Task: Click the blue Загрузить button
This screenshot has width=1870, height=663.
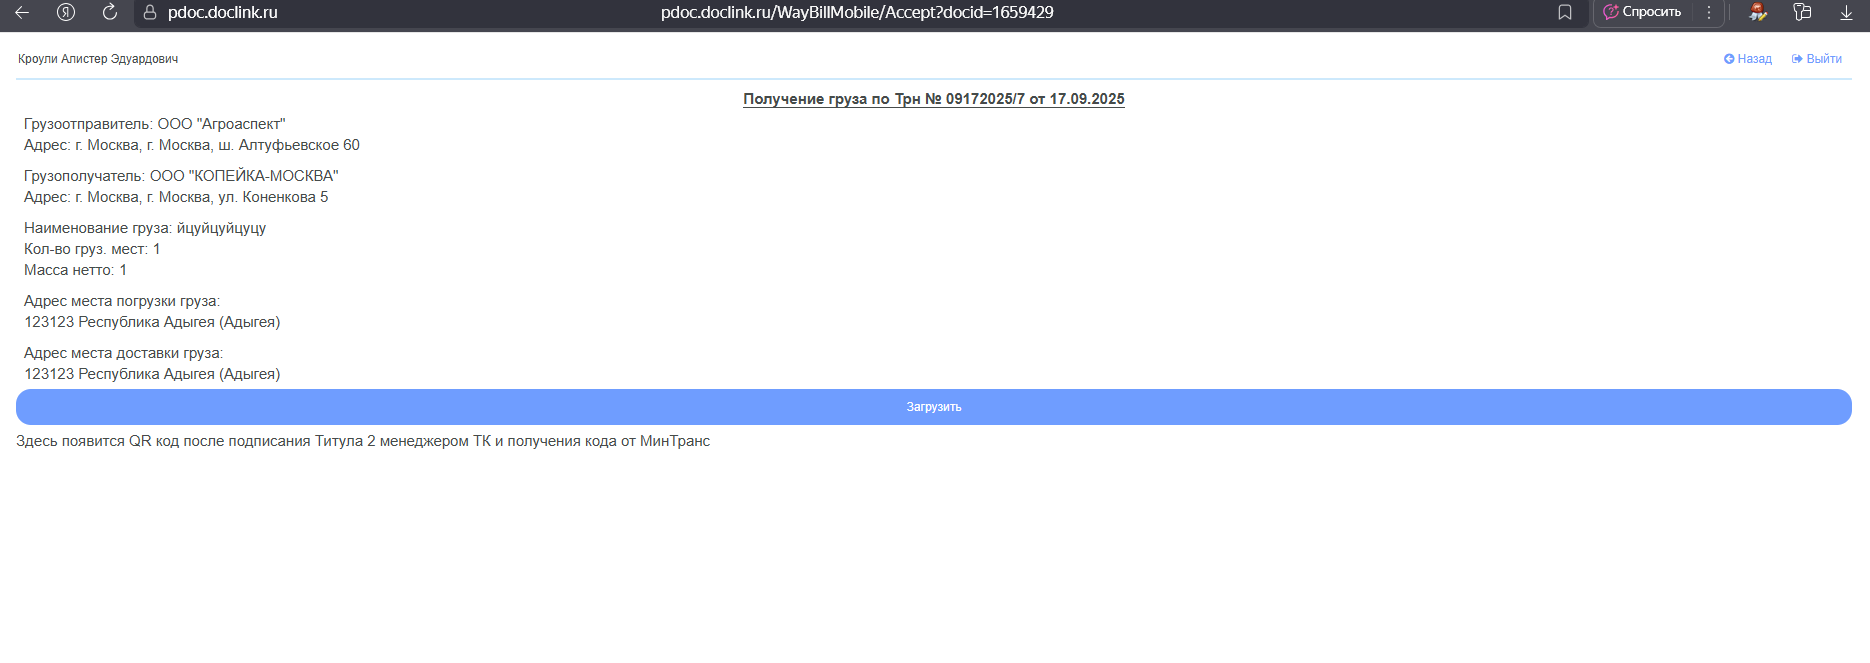Action: click(934, 407)
